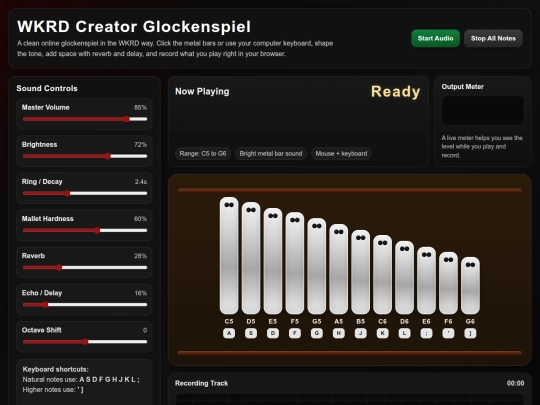Click the apostrophe key cap under F6

click(x=448, y=333)
